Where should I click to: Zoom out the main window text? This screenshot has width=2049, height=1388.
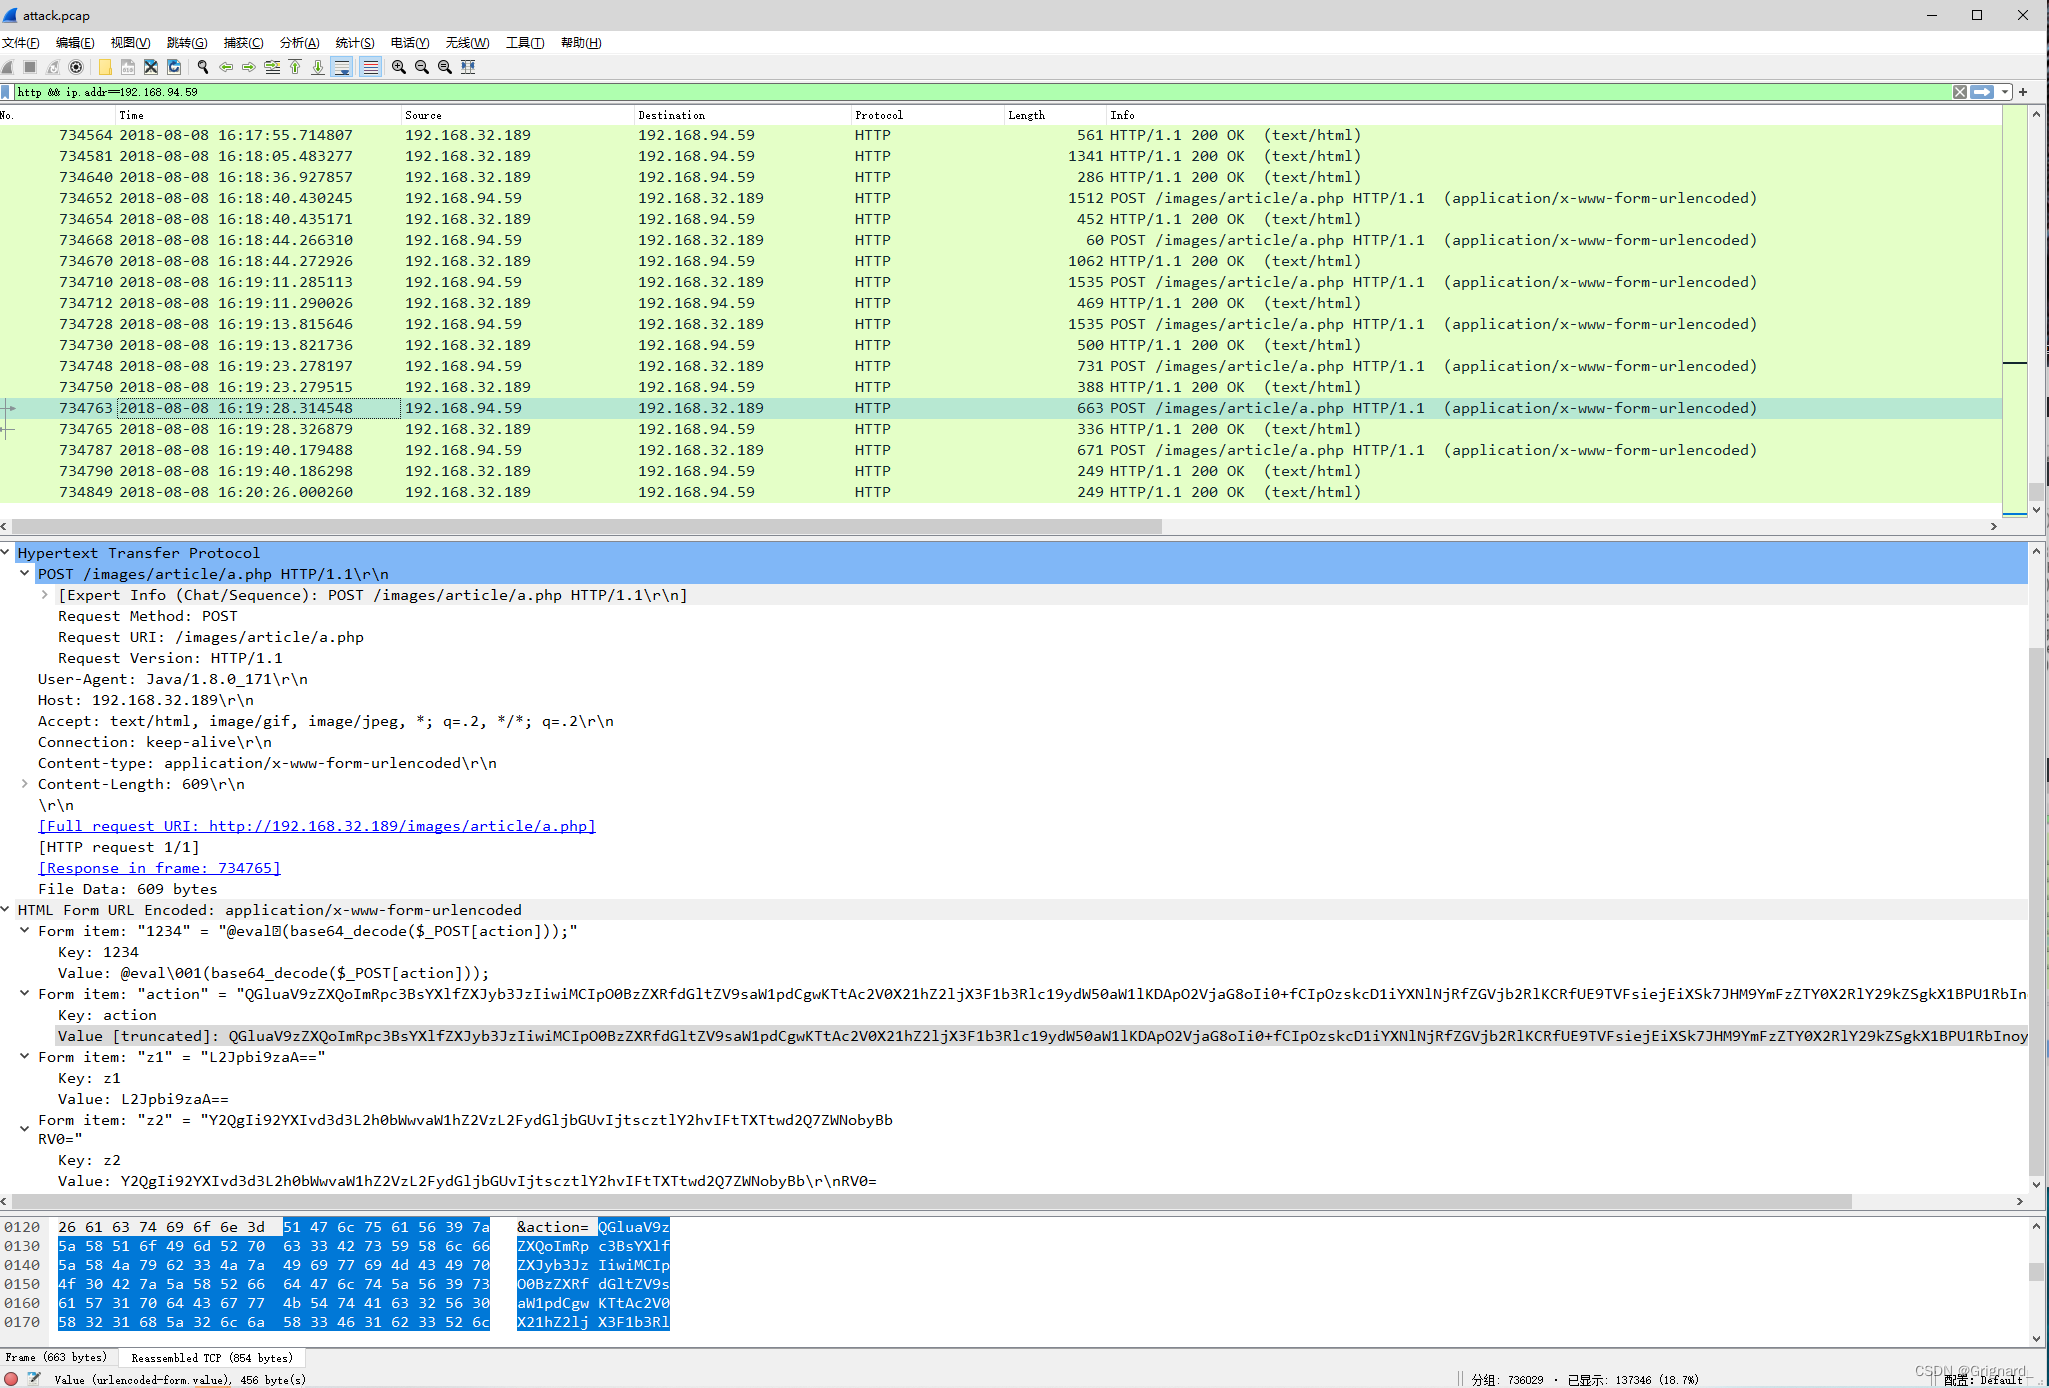coord(422,67)
